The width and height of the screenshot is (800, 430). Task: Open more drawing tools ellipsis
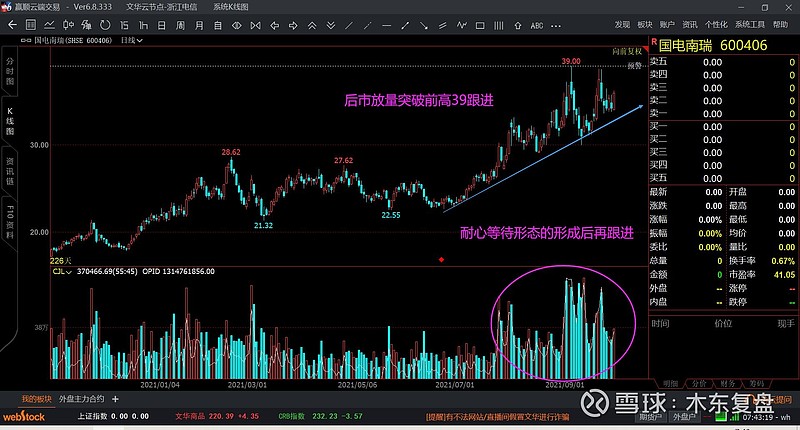coord(556,26)
